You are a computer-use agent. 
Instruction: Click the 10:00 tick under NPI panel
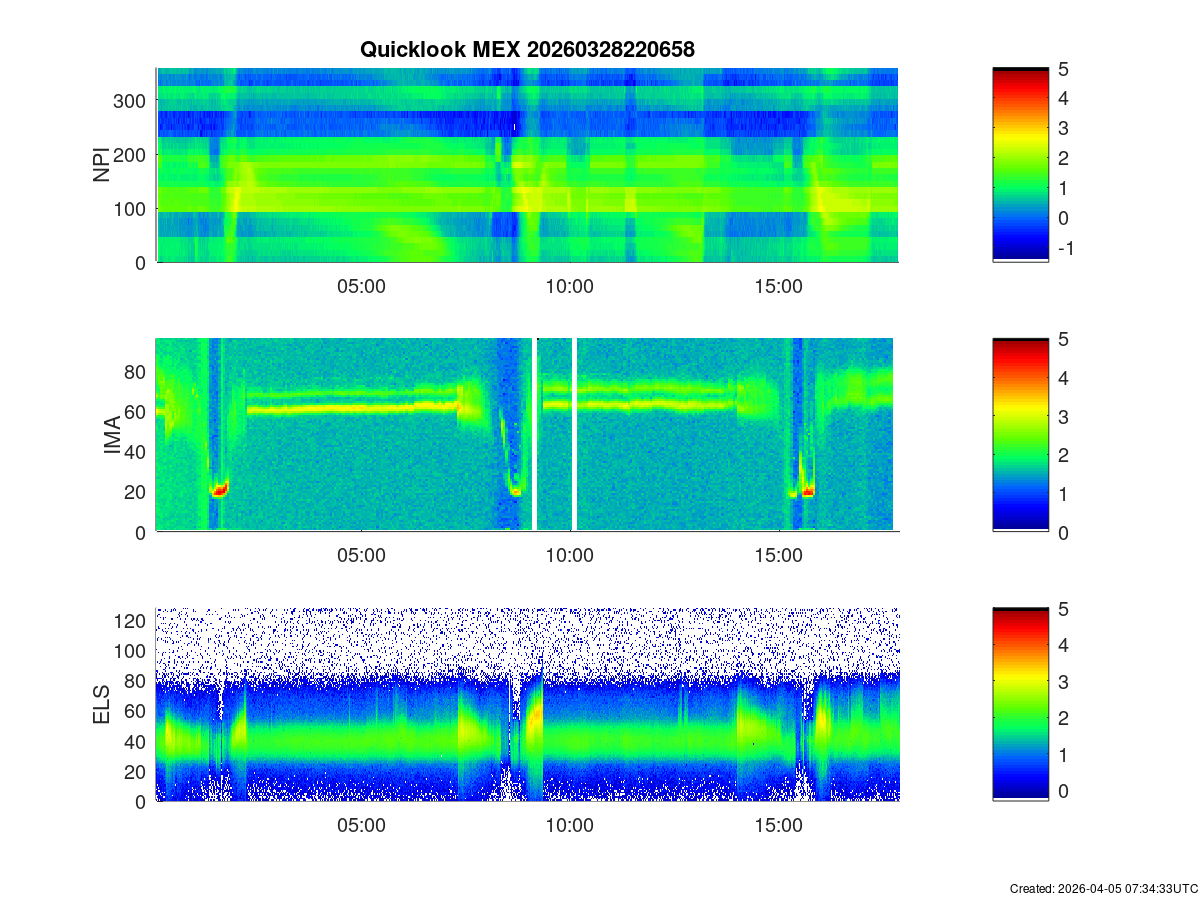click(570, 287)
